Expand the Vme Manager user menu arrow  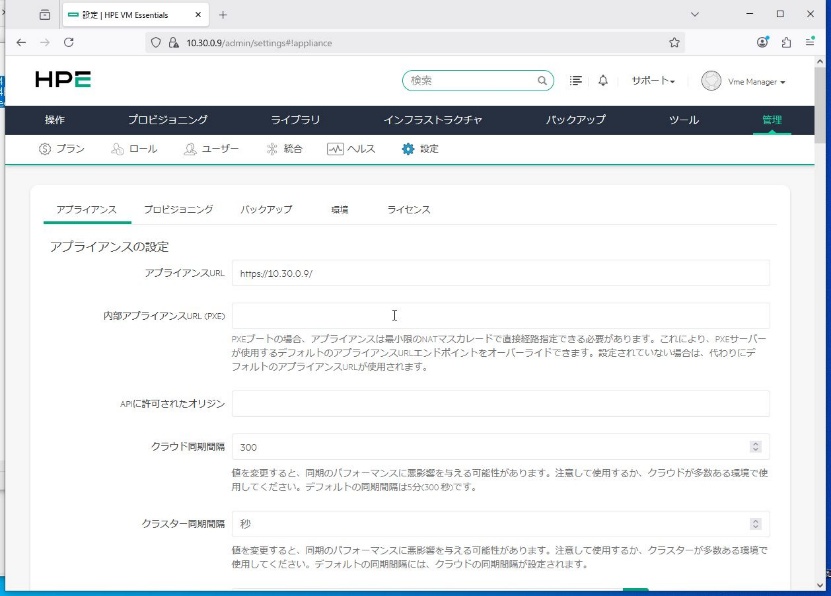click(783, 82)
